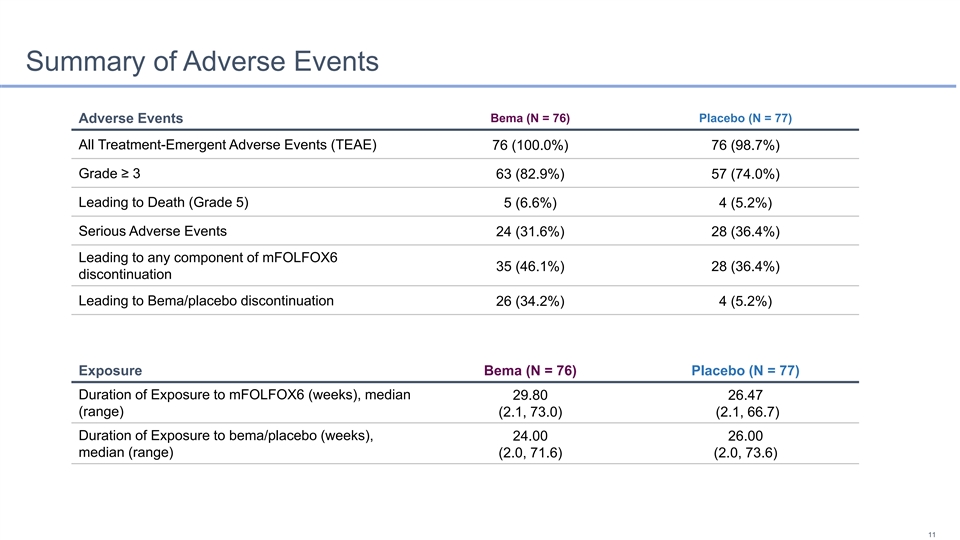Click the "76 (100.0%)" cell
Screen dimensions: 960x540
pos(530,146)
